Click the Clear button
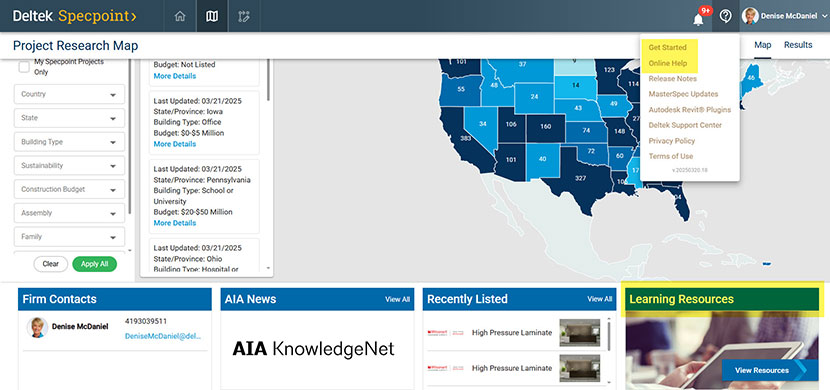The image size is (830, 390). [51, 264]
